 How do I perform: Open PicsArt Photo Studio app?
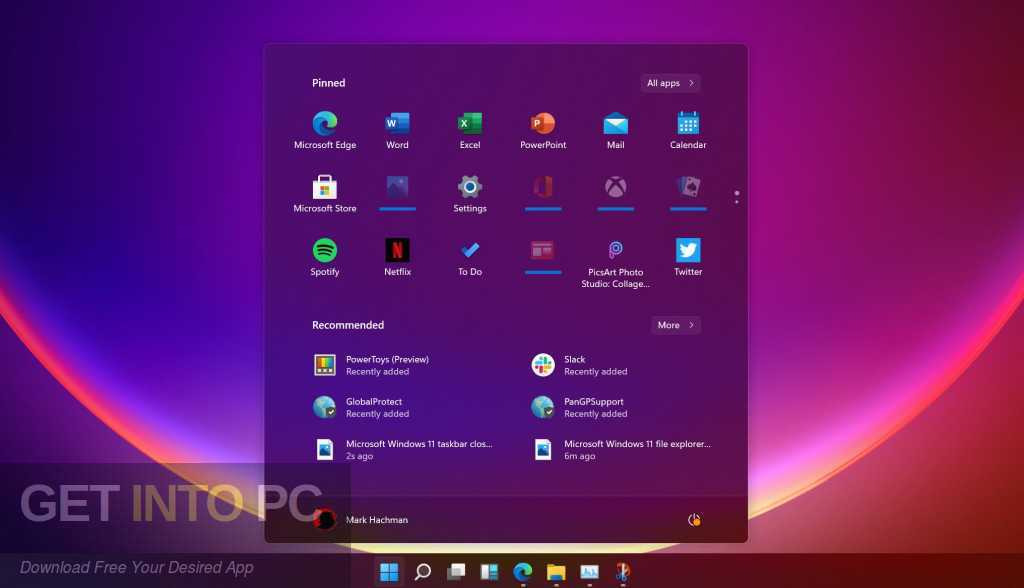tap(615, 263)
